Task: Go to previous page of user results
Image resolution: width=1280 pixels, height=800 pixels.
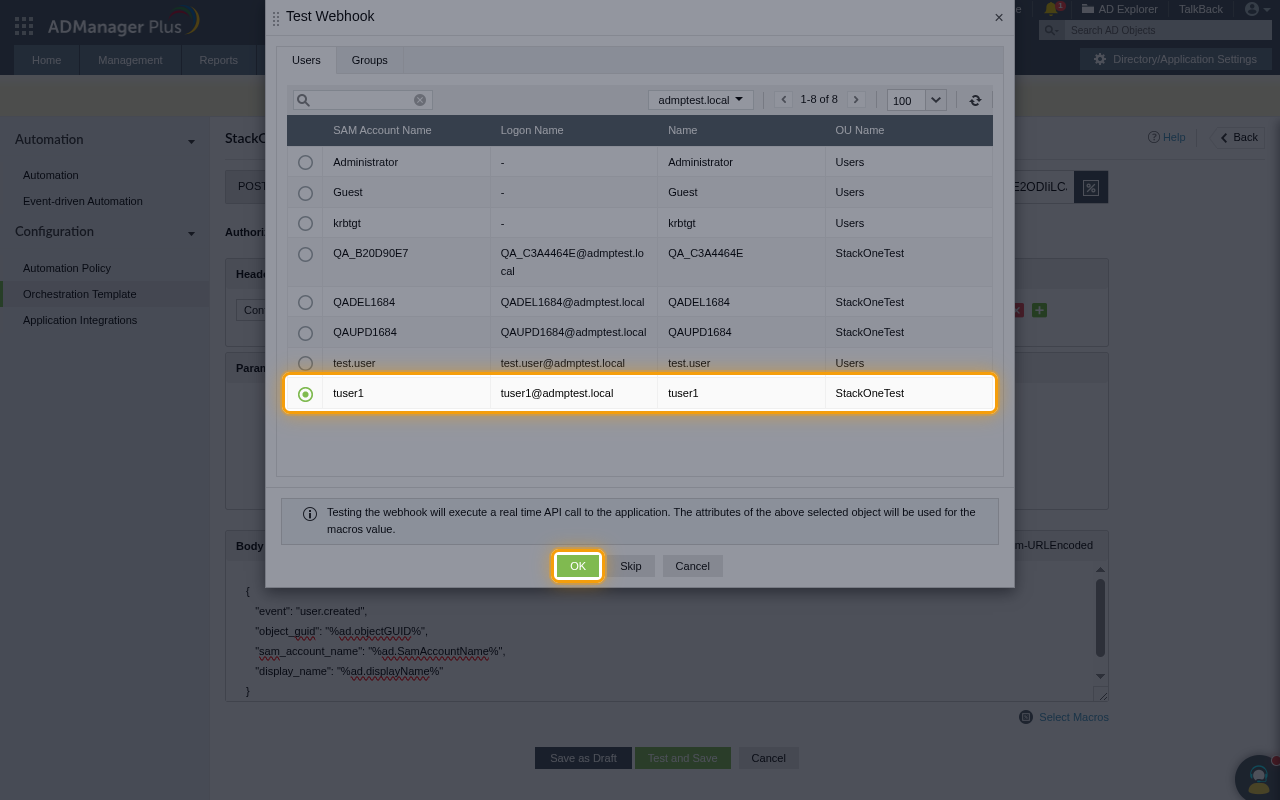Action: 784,100
